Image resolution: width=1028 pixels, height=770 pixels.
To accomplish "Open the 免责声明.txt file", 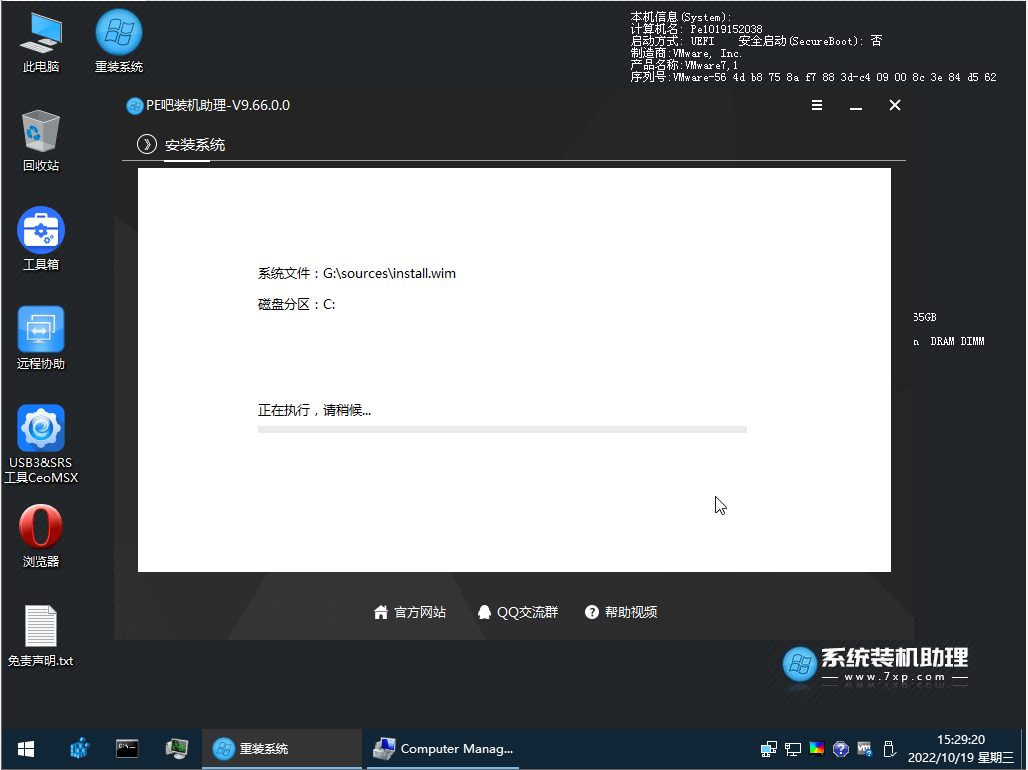I will coord(41,635).
